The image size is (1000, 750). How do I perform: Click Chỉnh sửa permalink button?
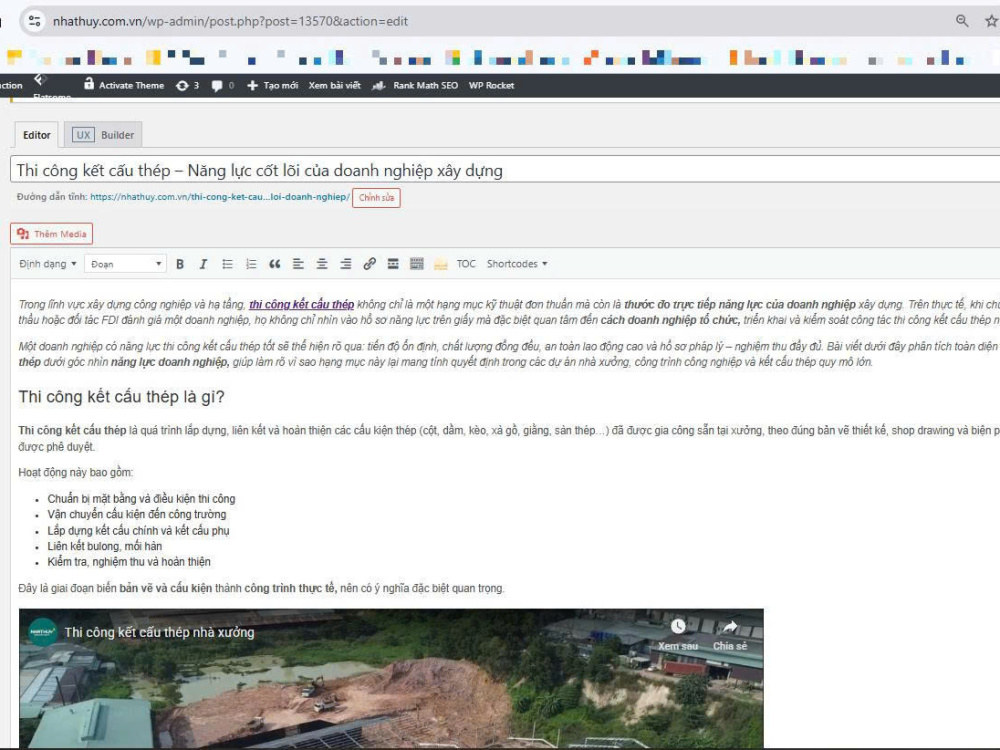(x=376, y=198)
